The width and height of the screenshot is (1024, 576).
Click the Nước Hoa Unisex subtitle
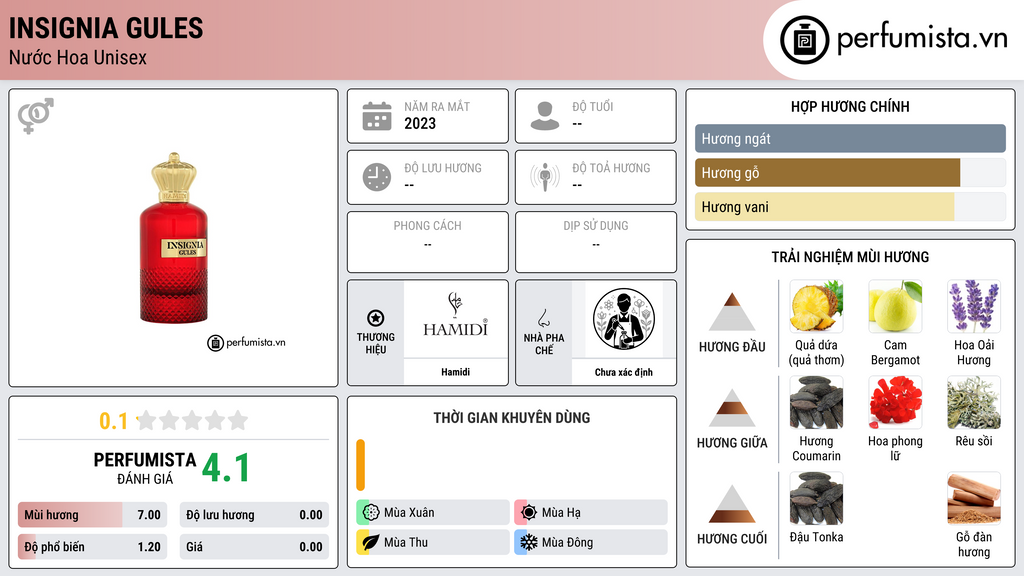point(78,57)
